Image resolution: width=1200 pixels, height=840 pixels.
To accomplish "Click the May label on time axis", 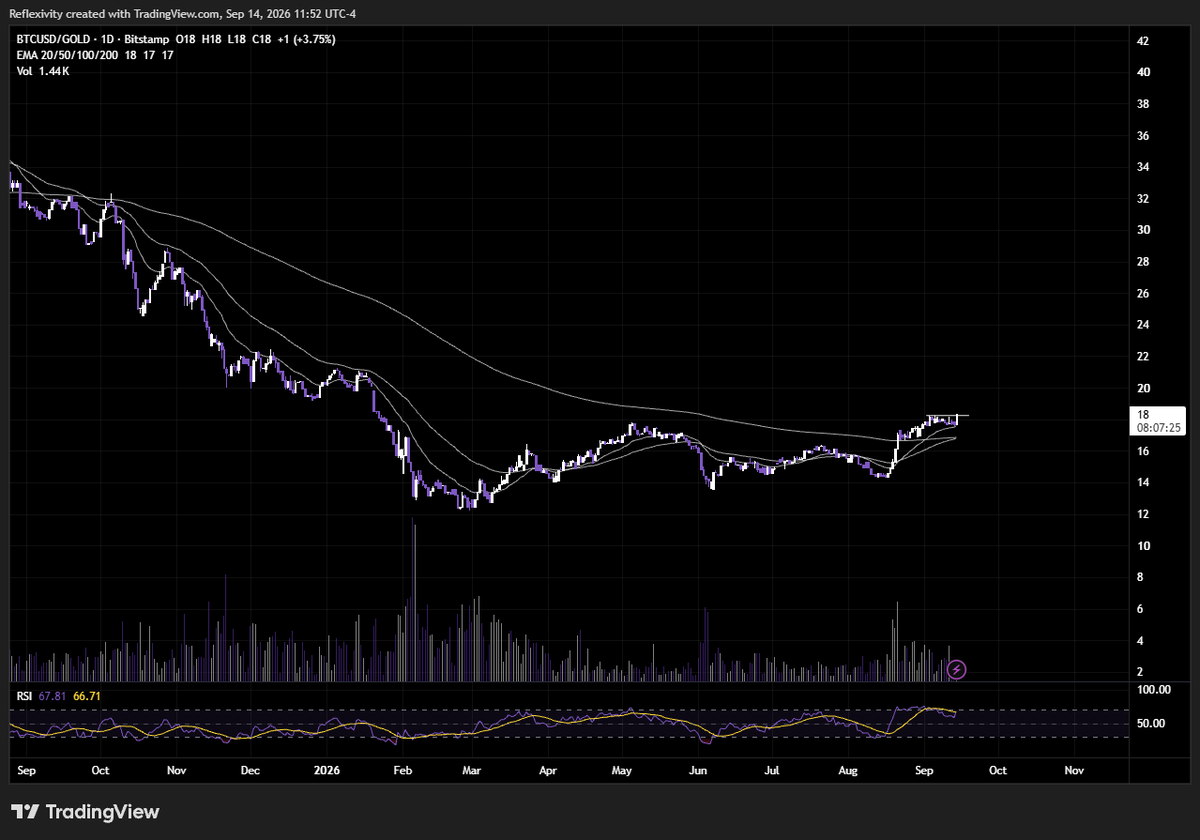I will pyautogui.click(x=623, y=772).
